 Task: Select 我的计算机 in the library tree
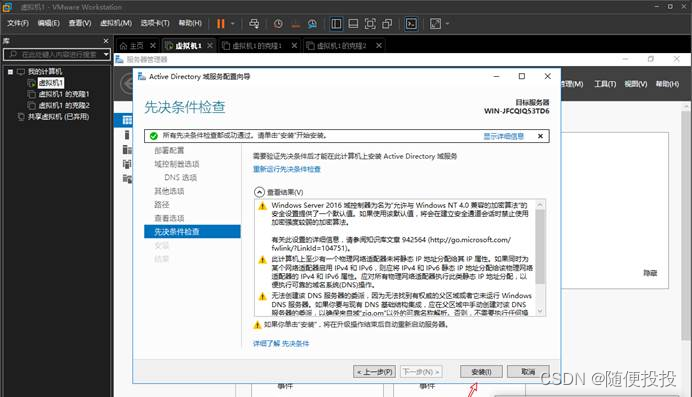pos(45,71)
